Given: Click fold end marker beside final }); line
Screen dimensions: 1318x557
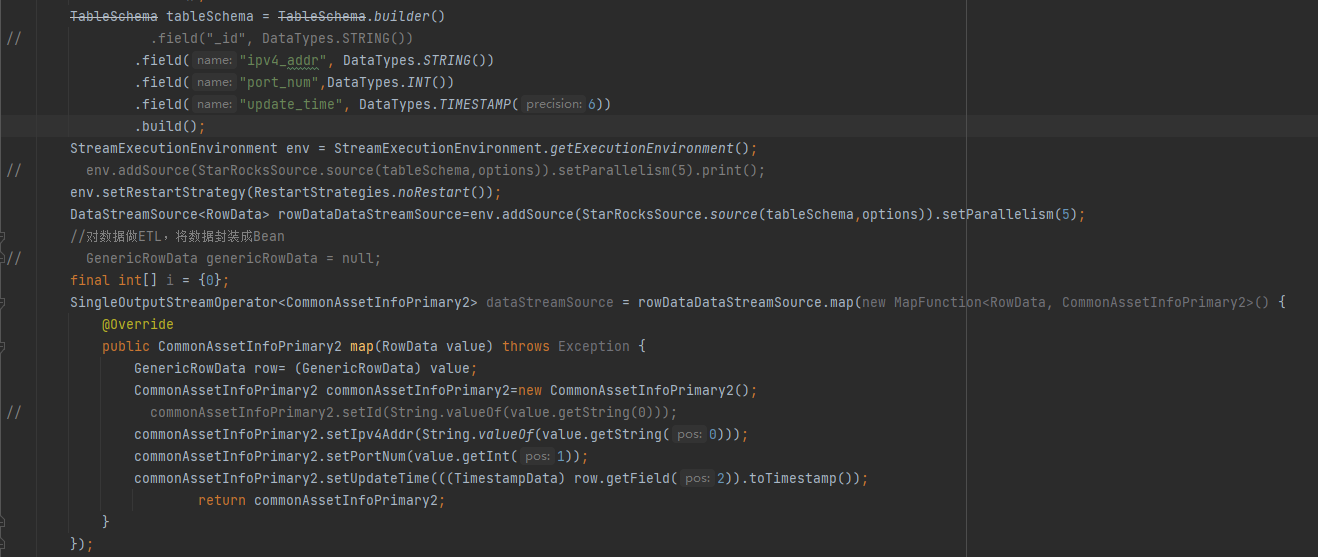Looking at the screenshot, I should click(x=3, y=544).
